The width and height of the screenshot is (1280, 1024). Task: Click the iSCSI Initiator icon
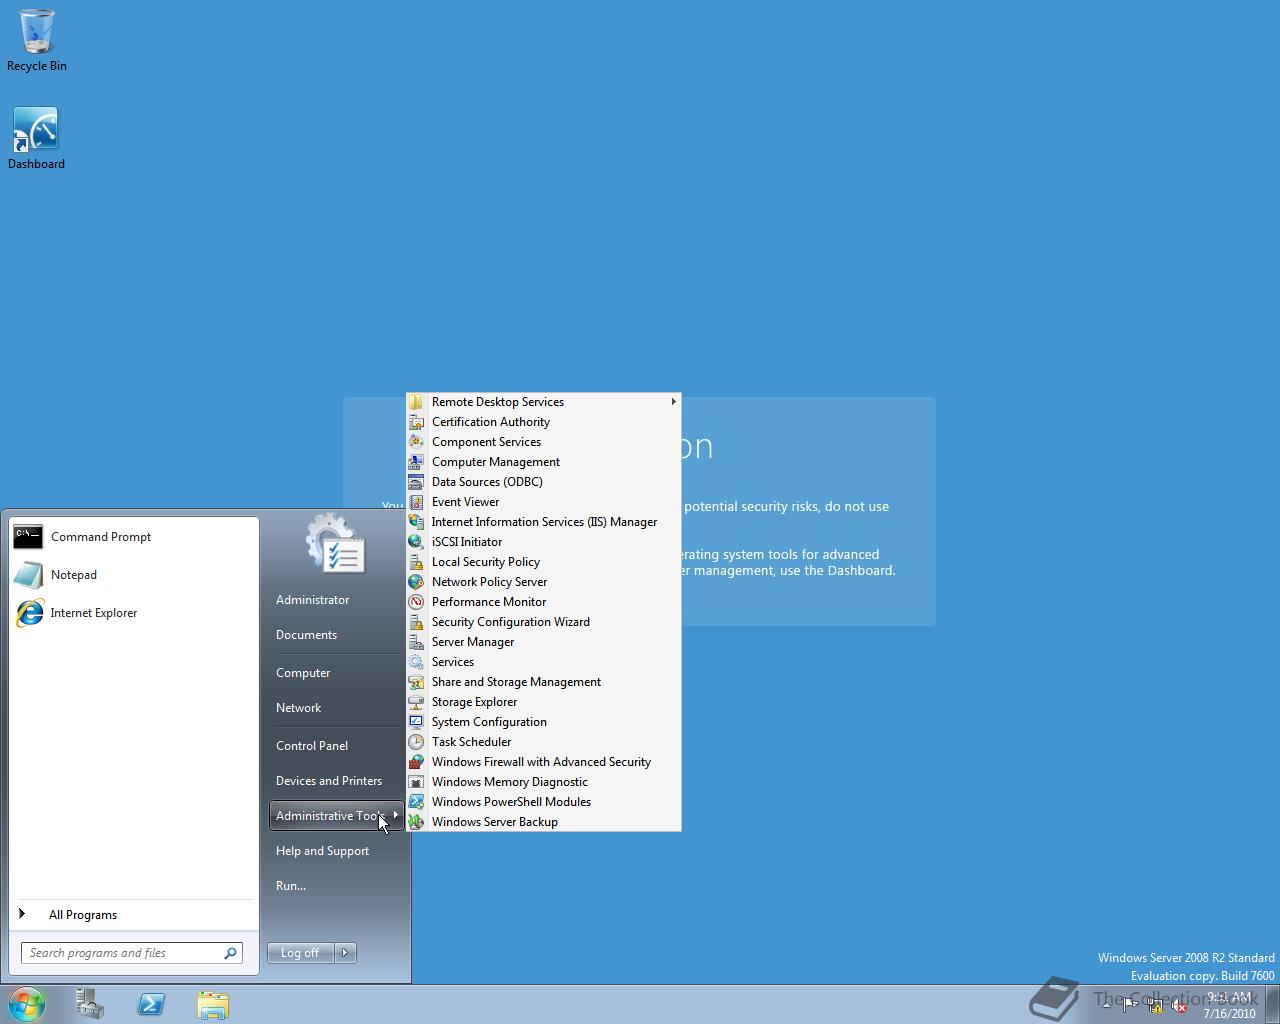tap(416, 542)
